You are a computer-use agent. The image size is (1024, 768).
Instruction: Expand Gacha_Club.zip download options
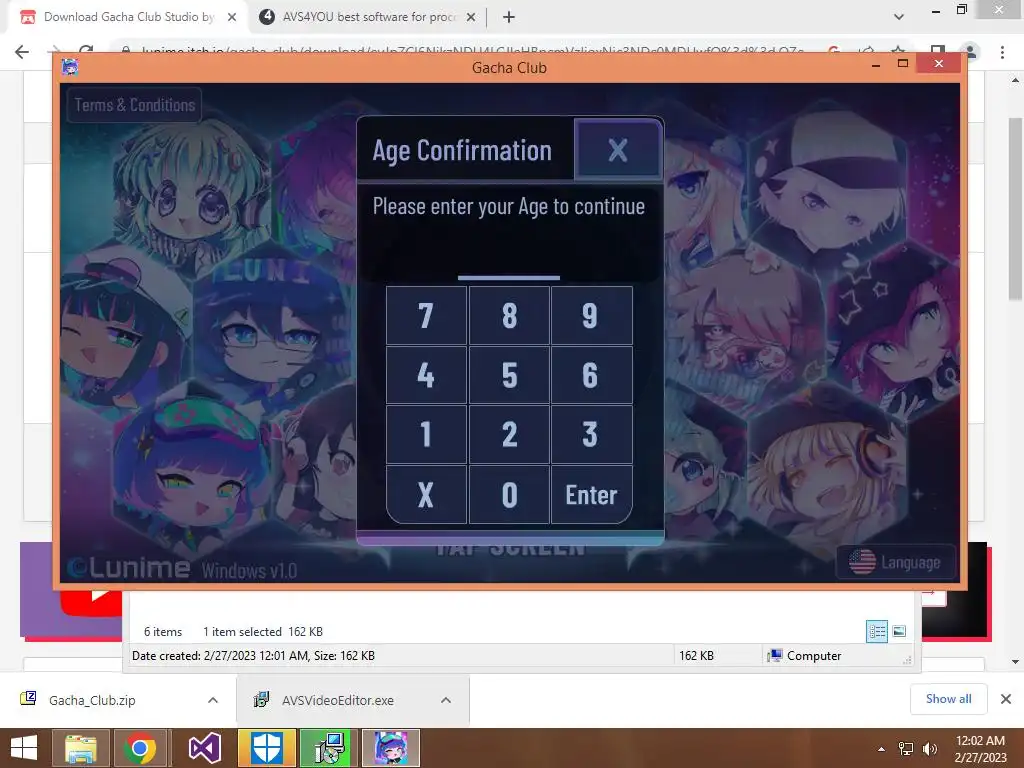(x=213, y=700)
